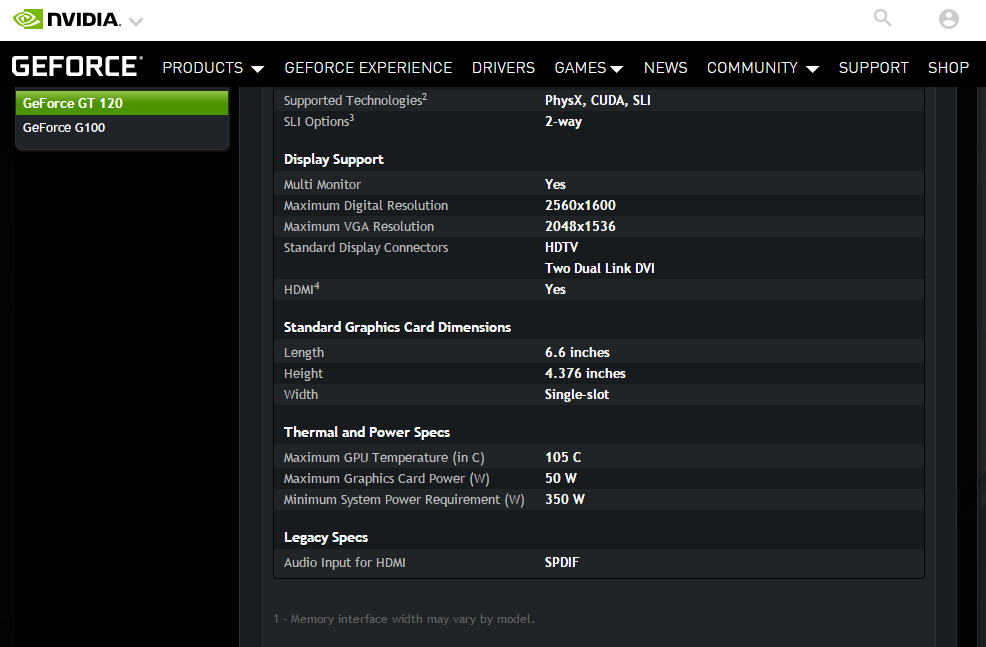Click the Audio Input for HDMI label
This screenshot has width=986, height=647.
click(x=345, y=563)
